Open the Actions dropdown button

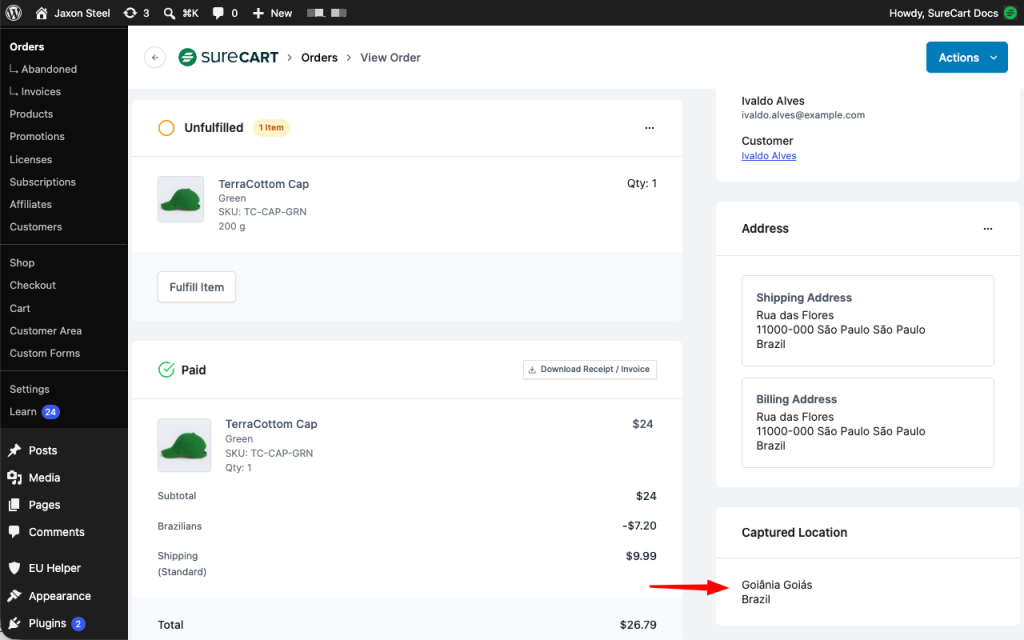tap(967, 57)
